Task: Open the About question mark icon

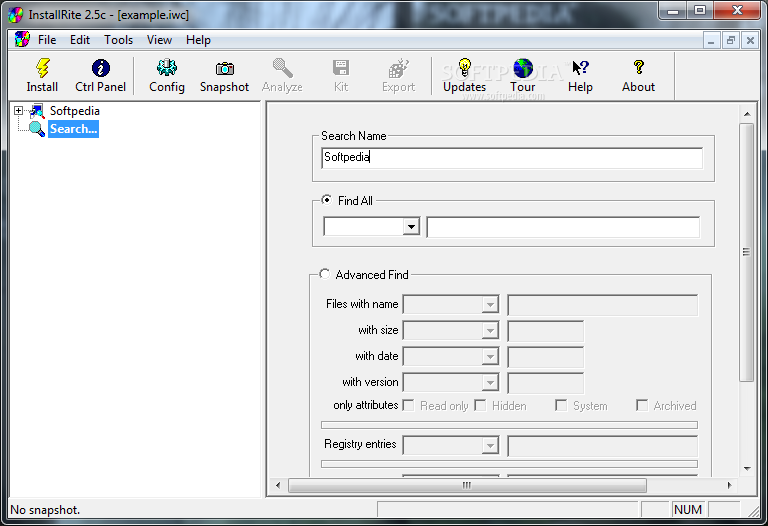Action: [638, 68]
